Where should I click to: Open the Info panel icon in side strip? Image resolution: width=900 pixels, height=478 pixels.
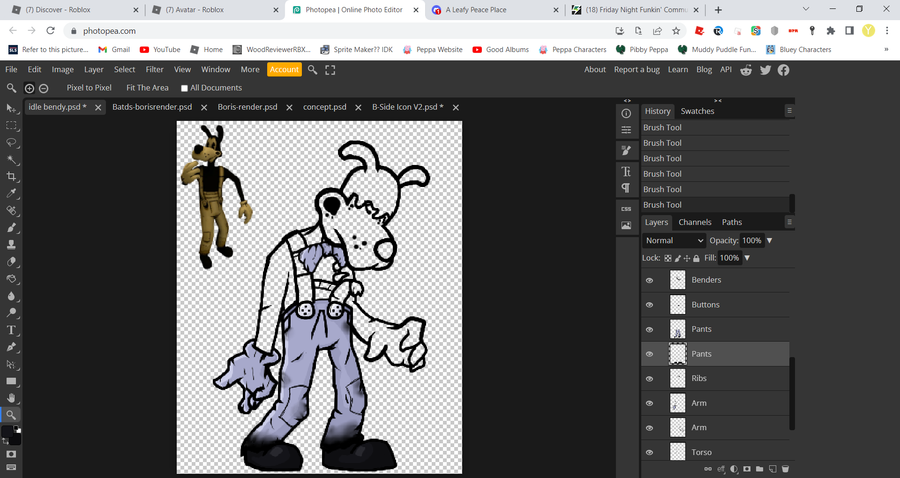point(626,114)
